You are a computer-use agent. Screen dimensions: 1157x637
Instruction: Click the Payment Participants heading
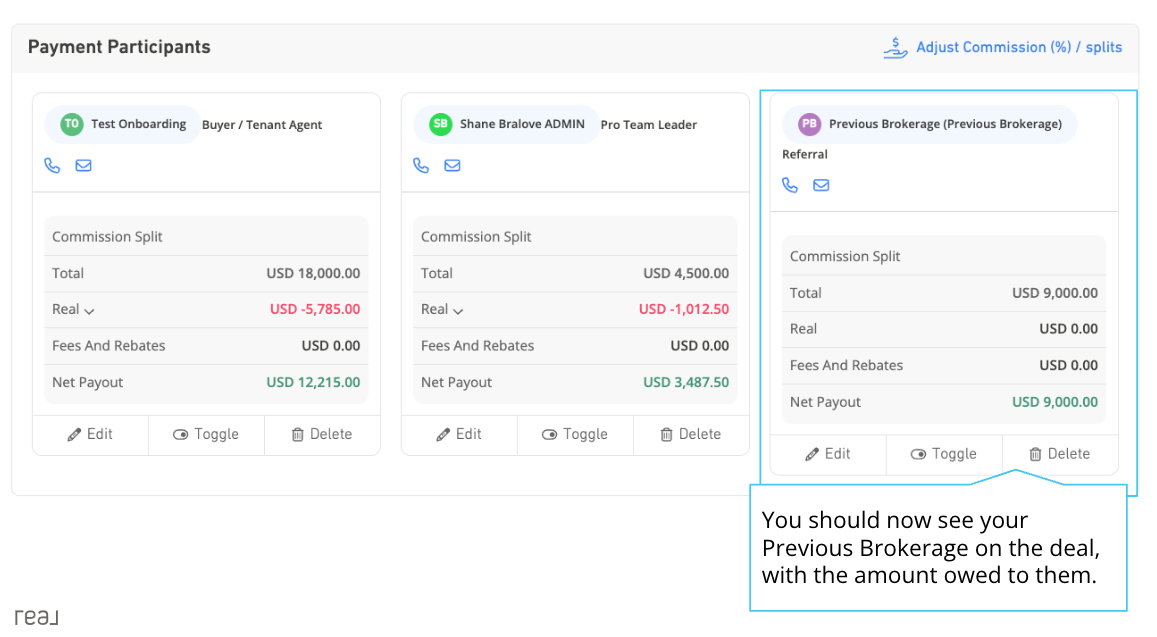(x=119, y=47)
